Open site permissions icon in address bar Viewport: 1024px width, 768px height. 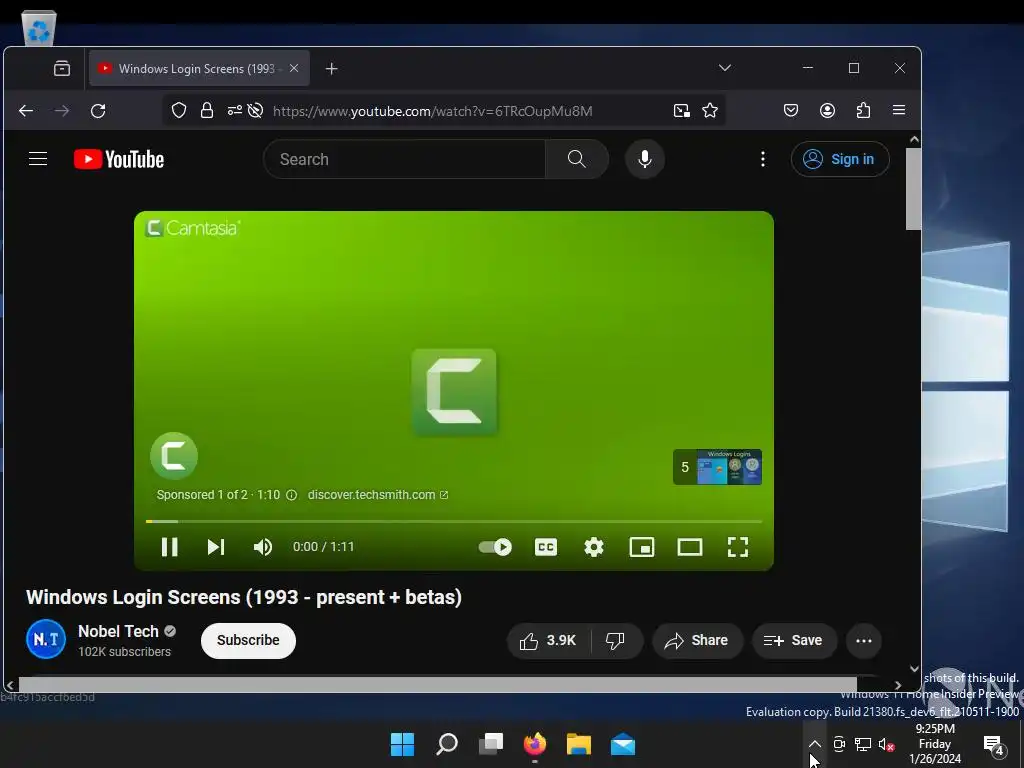tap(234, 110)
